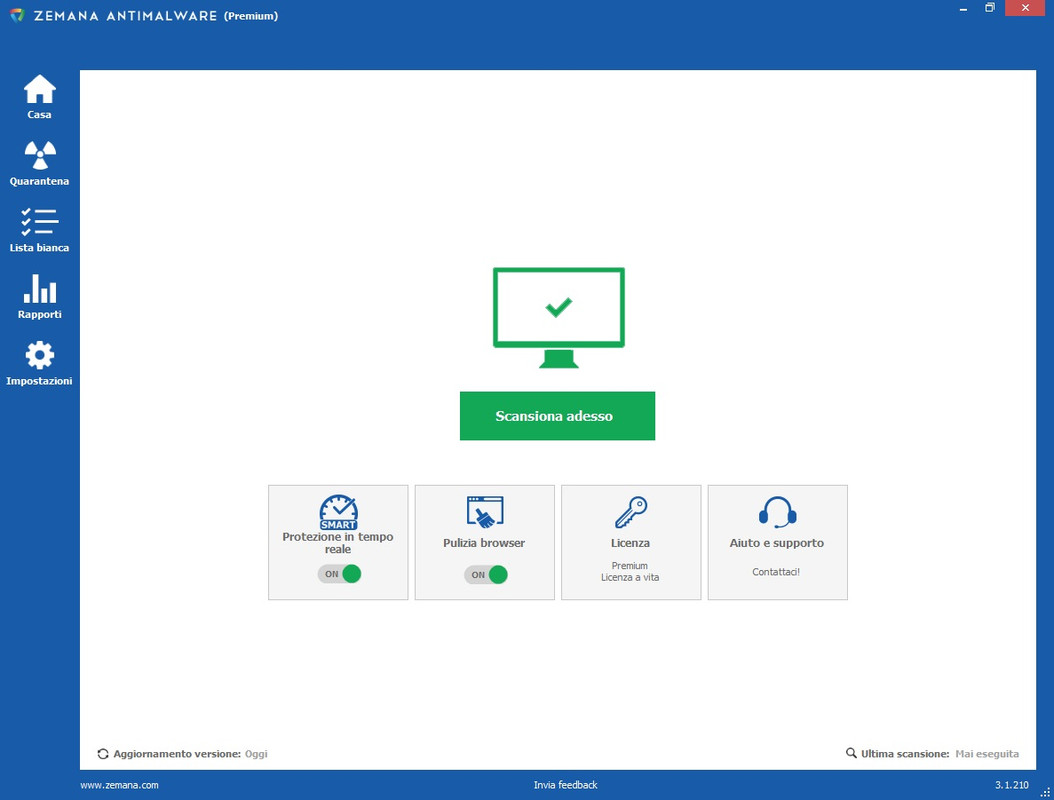Click the Aiuto e supporto title
Screen dimensions: 1054x800
pos(776,543)
